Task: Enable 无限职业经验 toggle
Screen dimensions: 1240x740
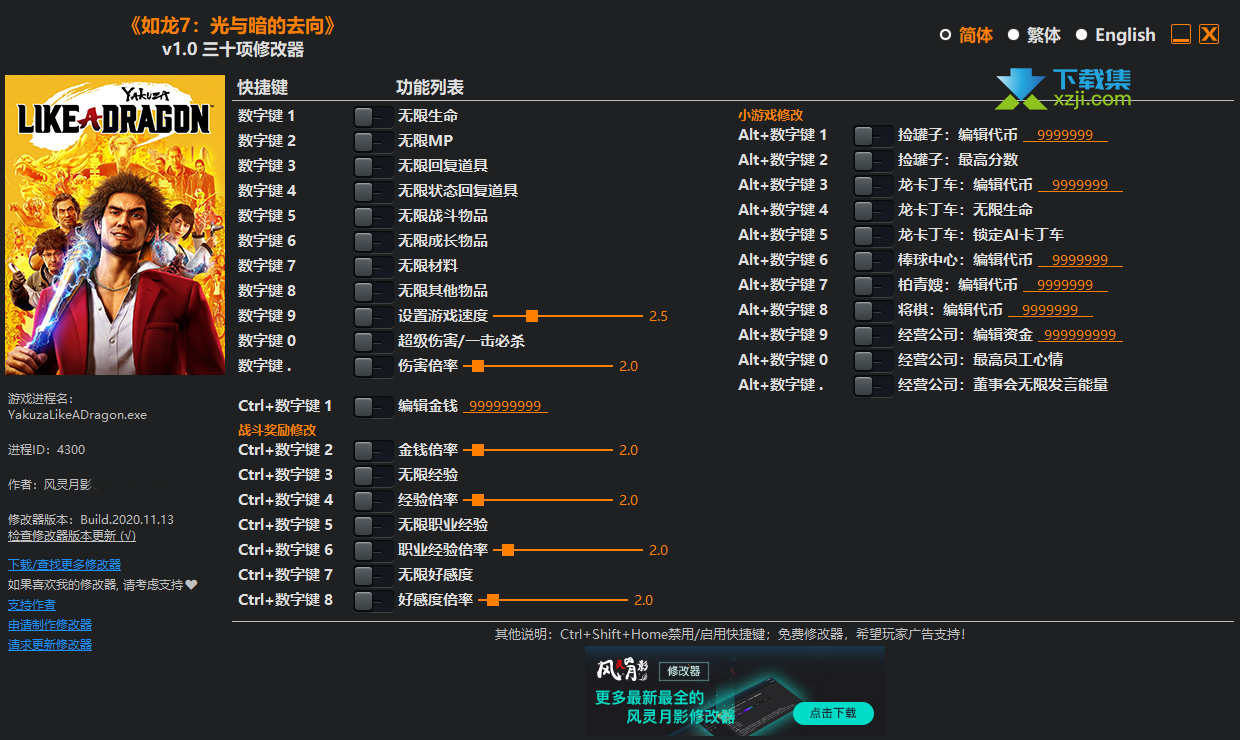Action: (373, 525)
